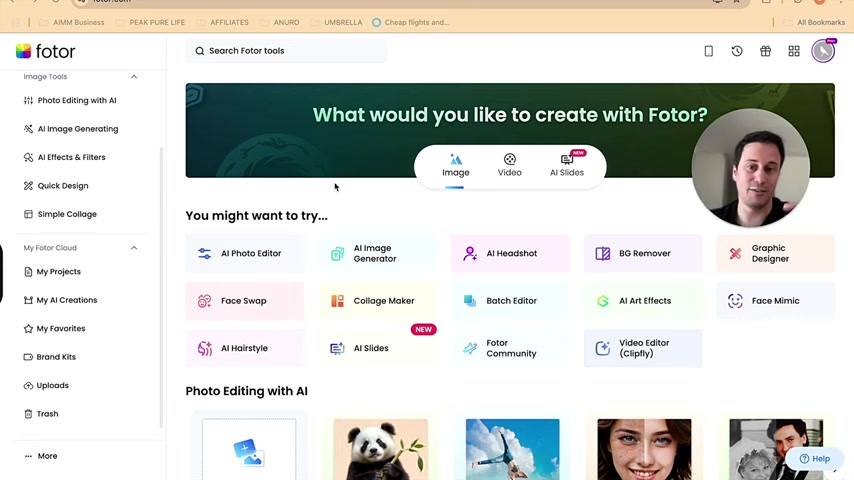Open the PEAK PURE LIFE bookmark folder
854x480 pixels.
click(x=150, y=22)
